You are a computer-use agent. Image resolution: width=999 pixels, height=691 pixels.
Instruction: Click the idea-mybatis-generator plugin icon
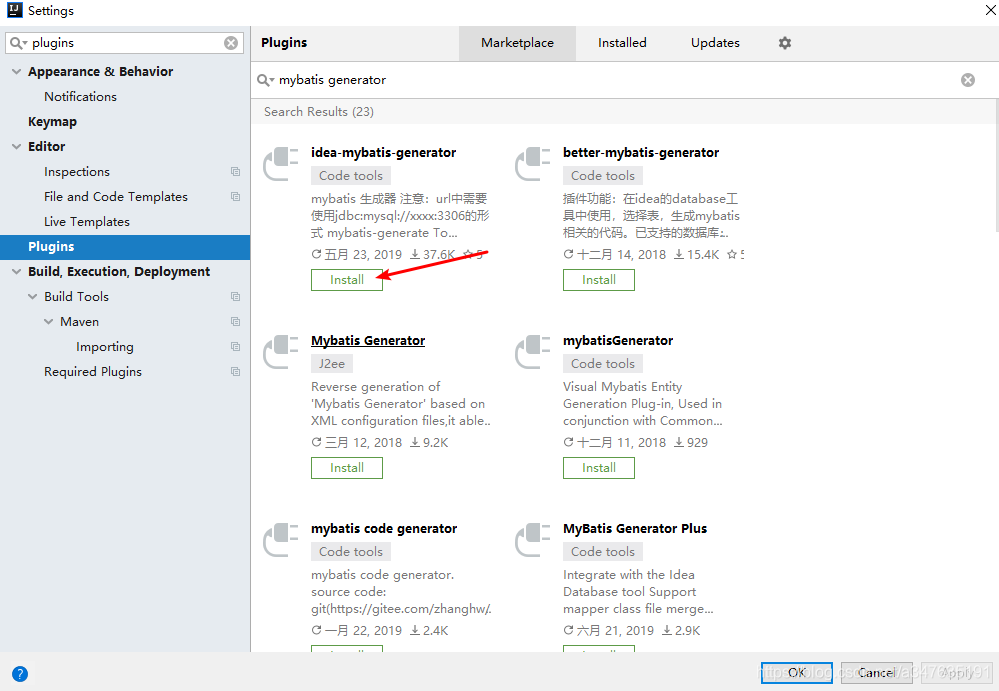click(281, 164)
